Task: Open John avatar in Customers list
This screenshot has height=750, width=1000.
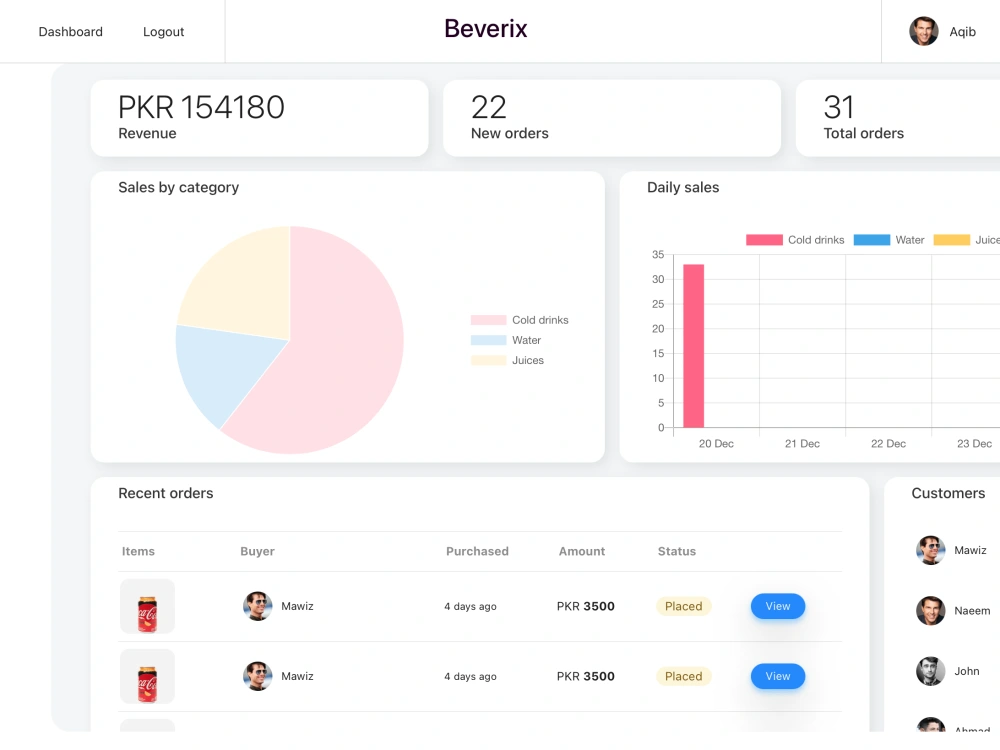Action: coord(930,671)
